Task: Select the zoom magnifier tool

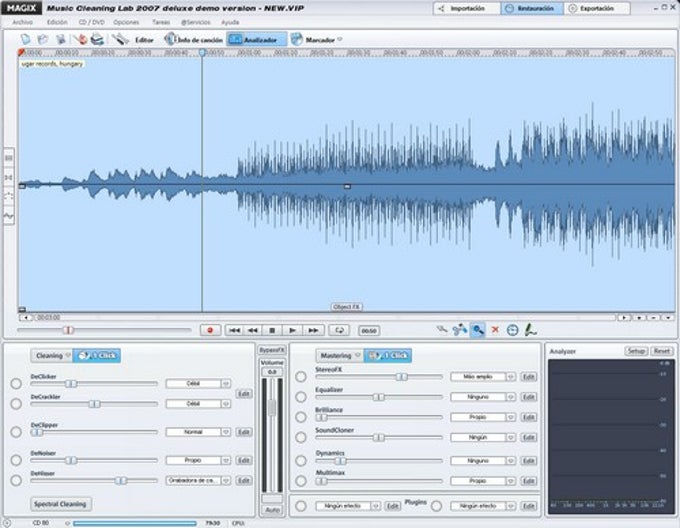Action: pos(477,330)
